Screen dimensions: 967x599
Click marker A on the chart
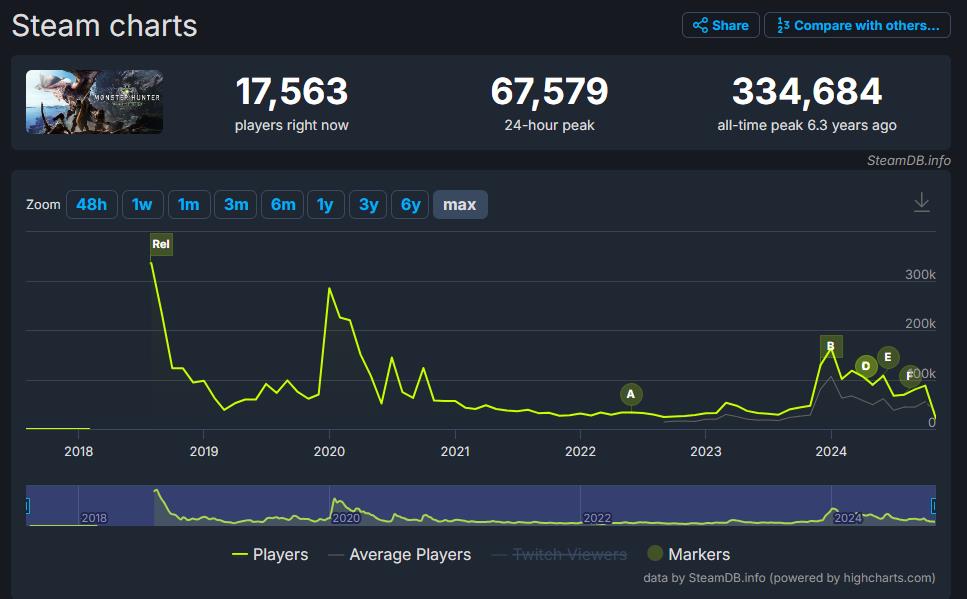pos(631,394)
